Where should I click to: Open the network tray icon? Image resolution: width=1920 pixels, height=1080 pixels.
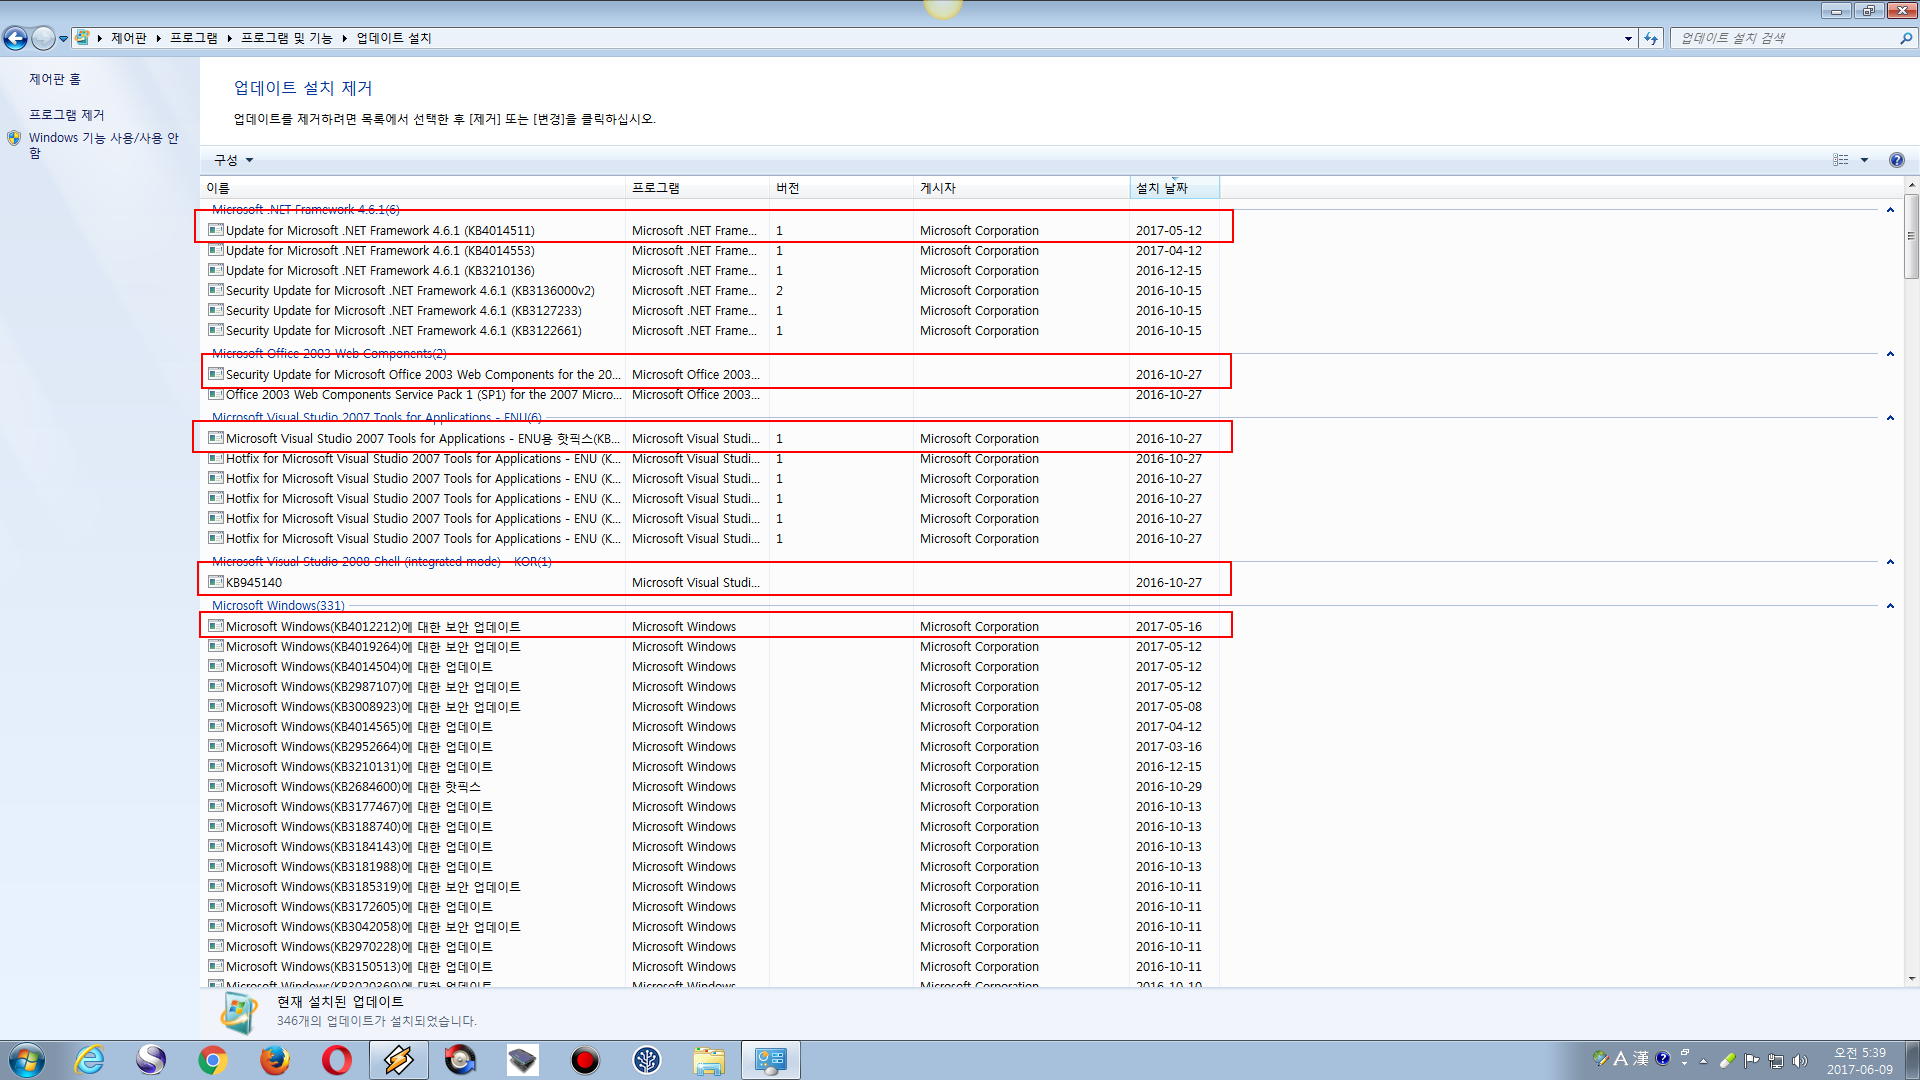pos(1776,1061)
